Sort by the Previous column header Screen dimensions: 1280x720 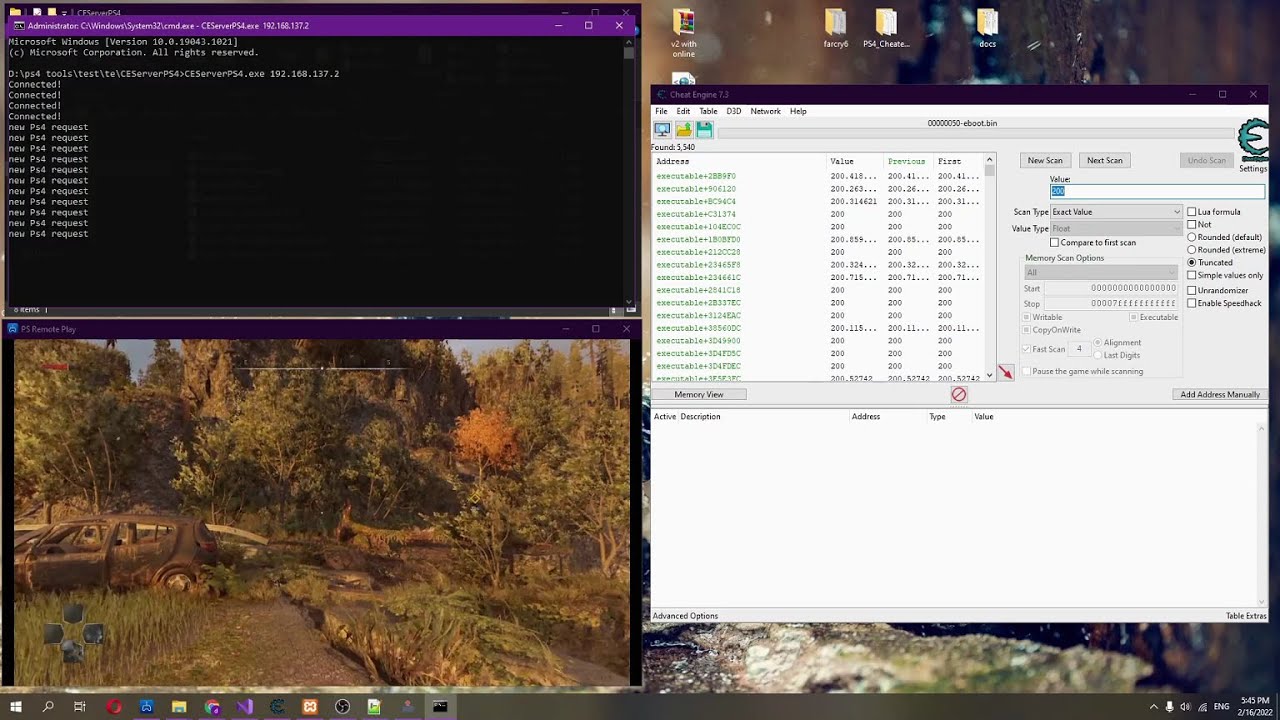click(908, 161)
